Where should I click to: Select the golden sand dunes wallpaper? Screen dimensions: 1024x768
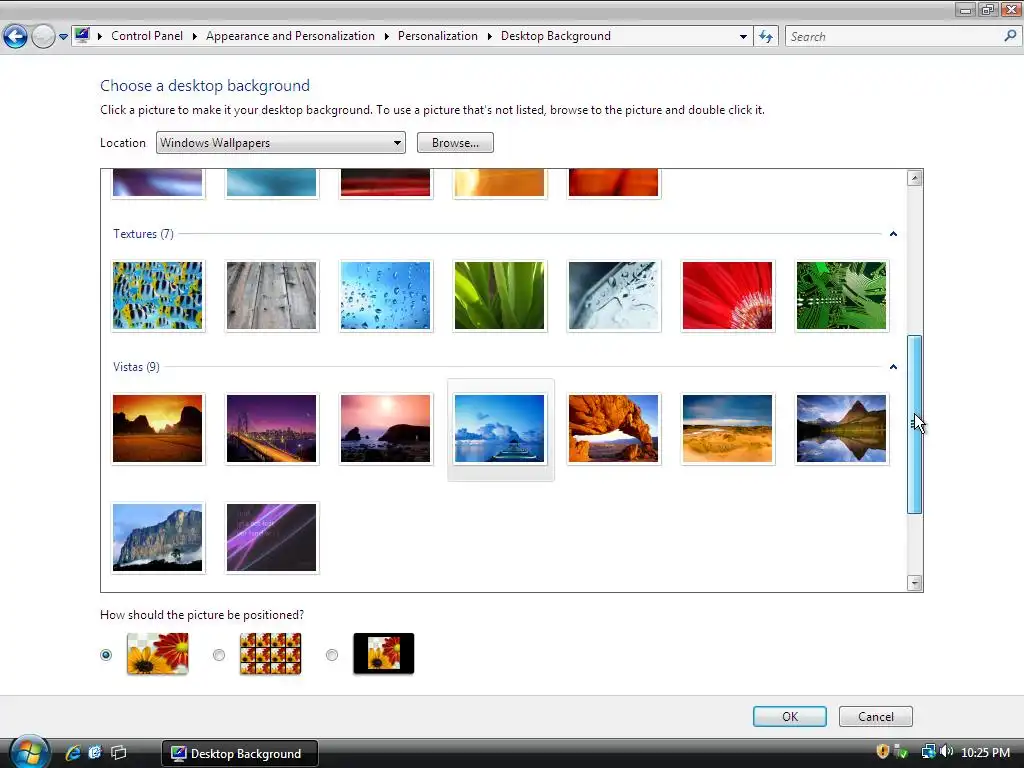pos(728,428)
